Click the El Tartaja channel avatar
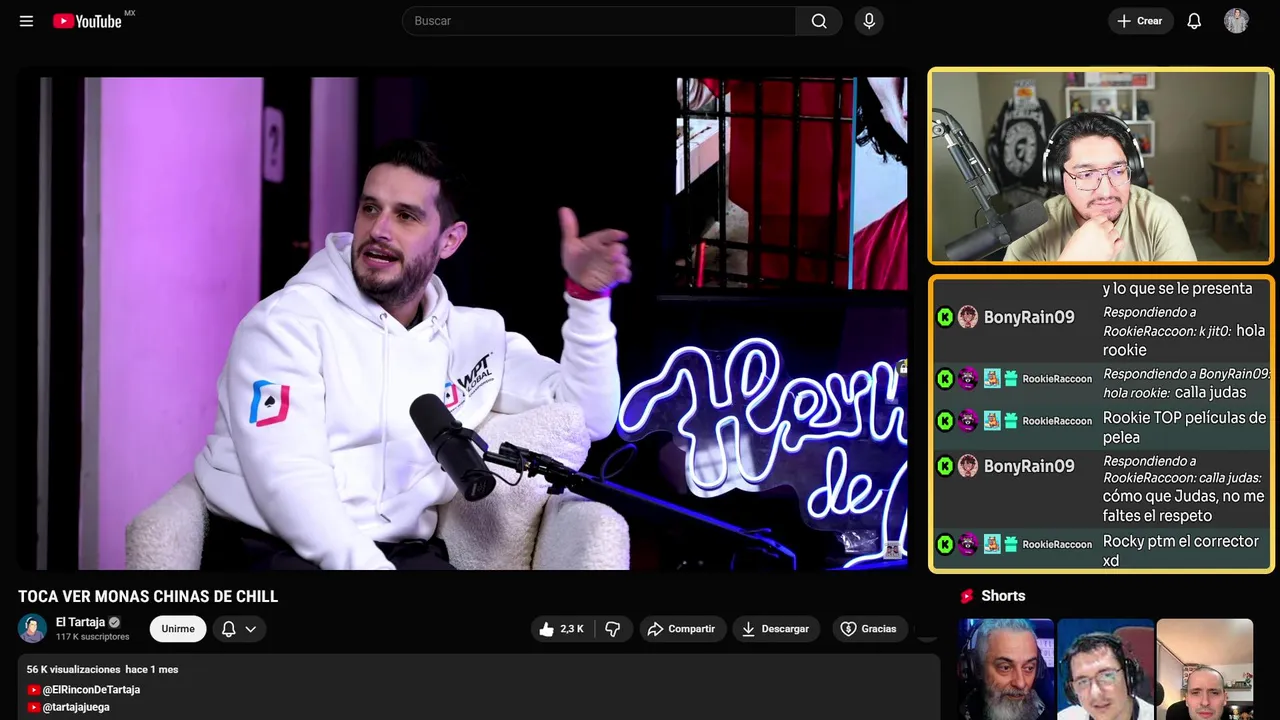The height and width of the screenshot is (720, 1280). [32, 628]
